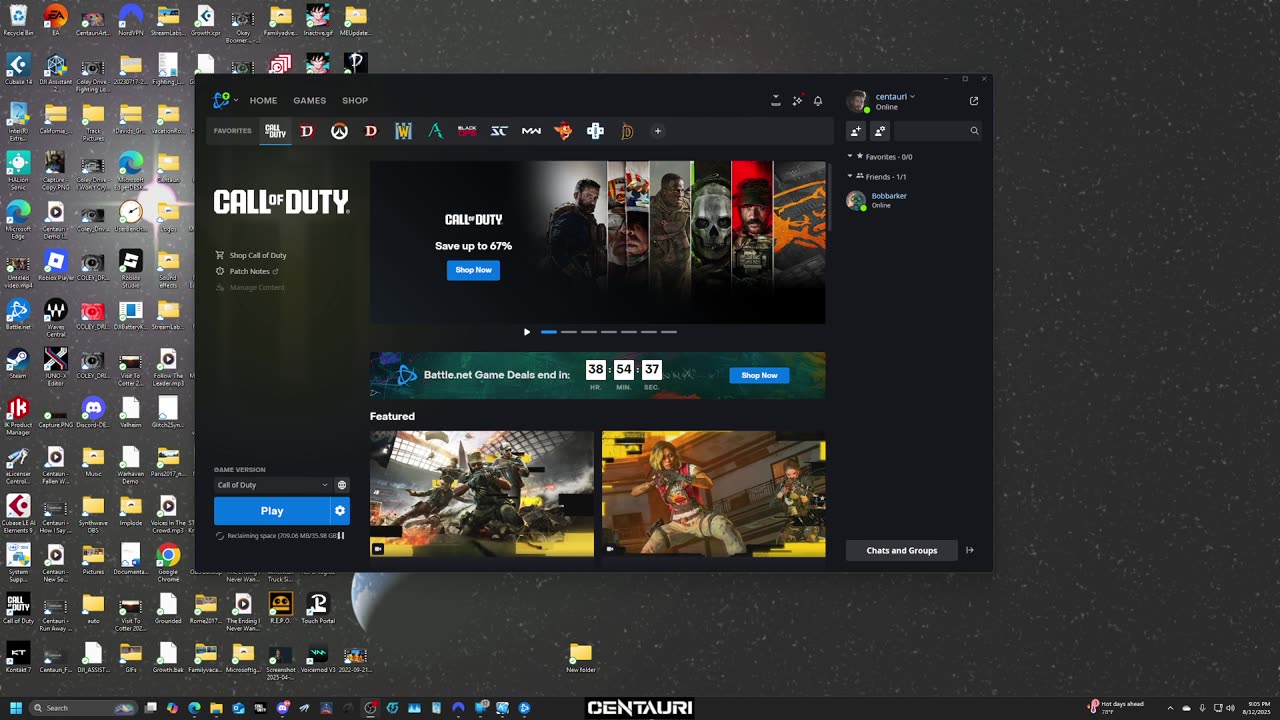Select the Recycle Bin desktop icon
Screen dimensions: 1280x720
[x=18, y=20]
